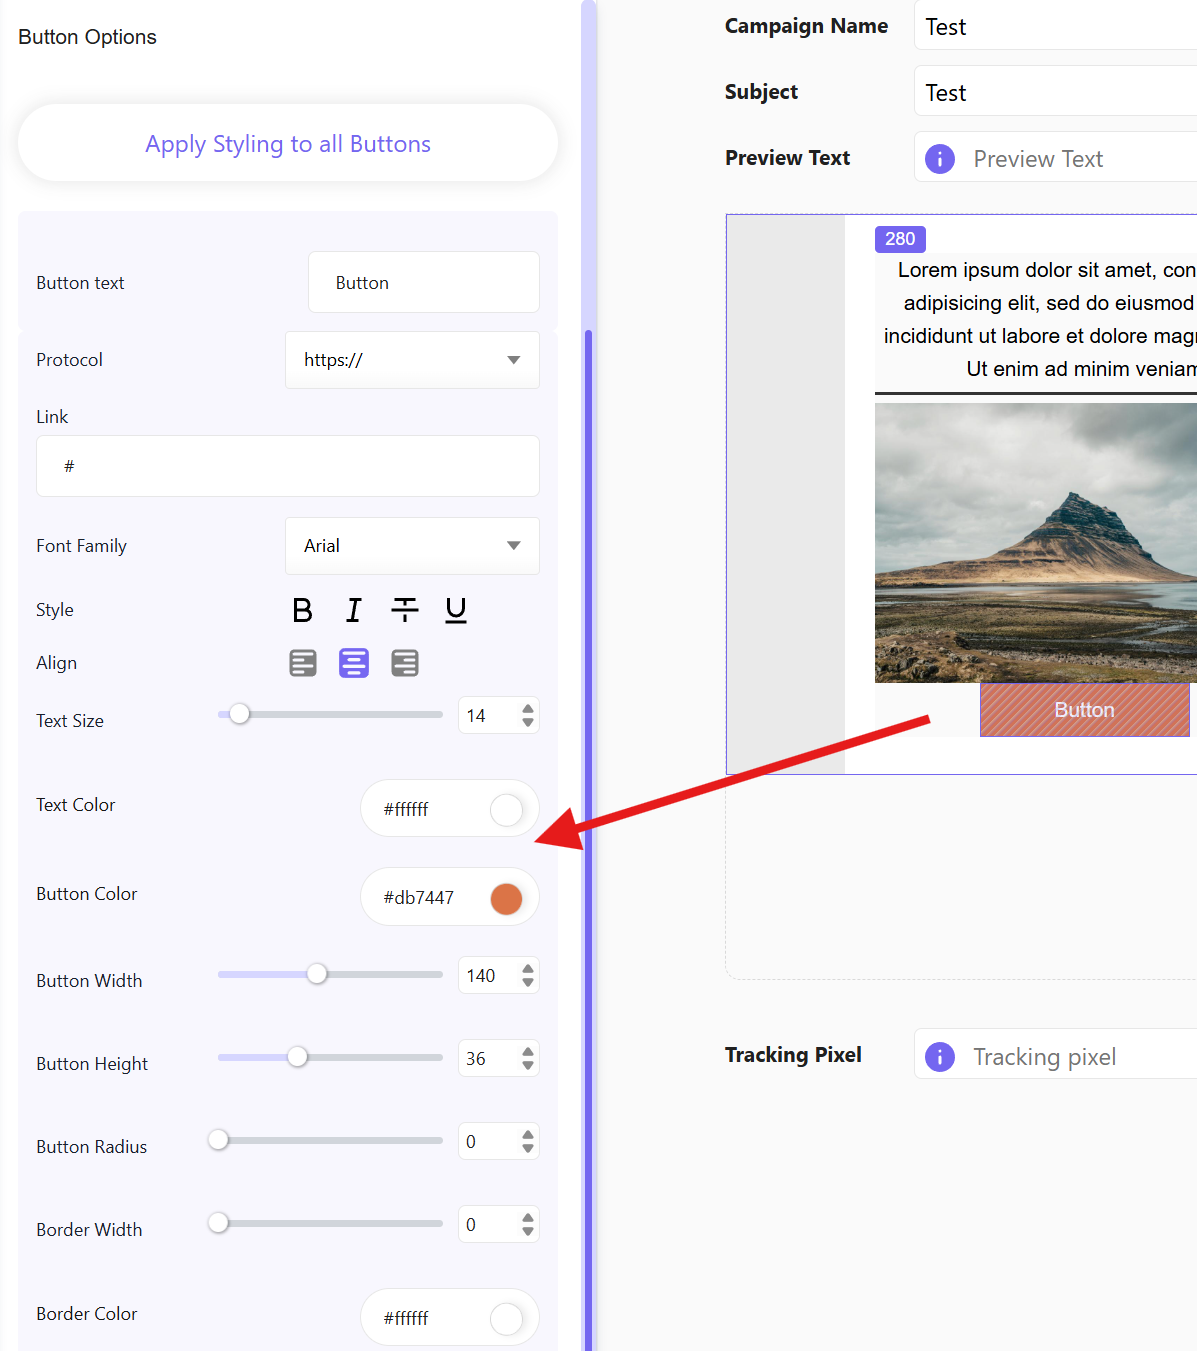Align button to the right

click(405, 663)
